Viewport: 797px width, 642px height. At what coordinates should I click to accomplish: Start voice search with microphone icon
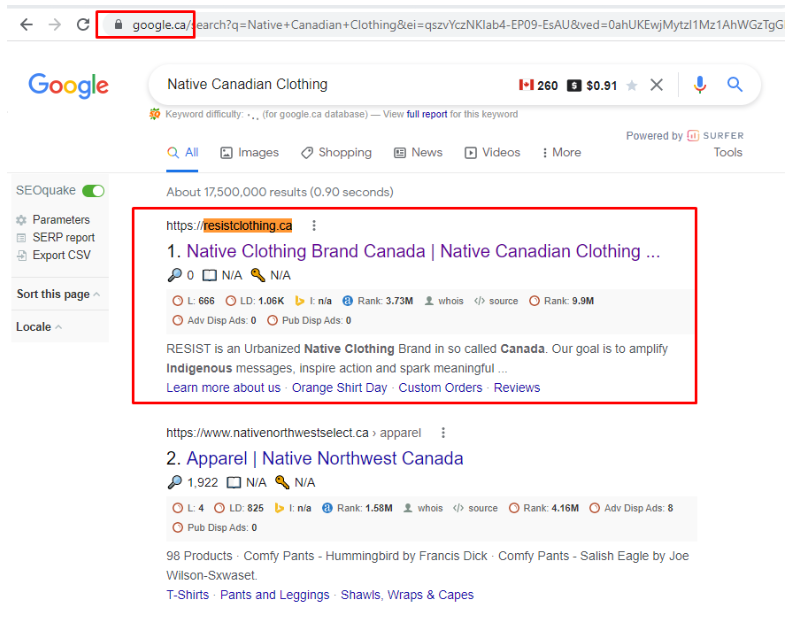[x=699, y=85]
